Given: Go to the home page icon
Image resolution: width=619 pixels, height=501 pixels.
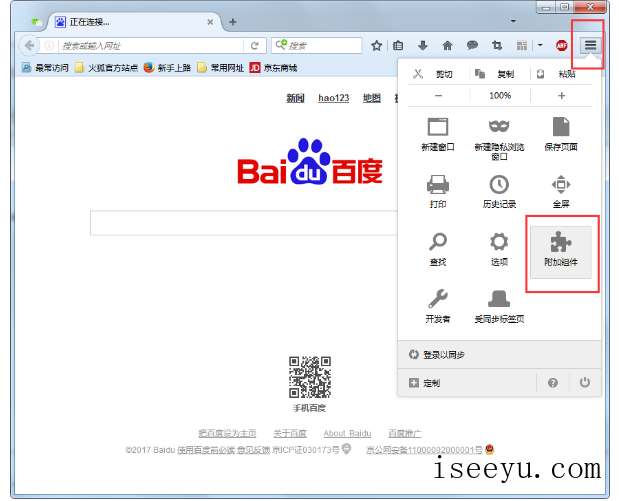Looking at the screenshot, I should [447, 45].
